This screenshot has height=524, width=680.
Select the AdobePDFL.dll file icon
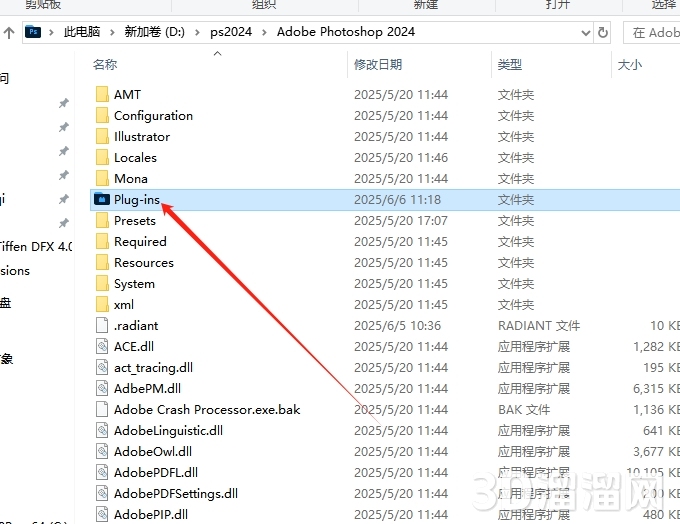pos(102,472)
